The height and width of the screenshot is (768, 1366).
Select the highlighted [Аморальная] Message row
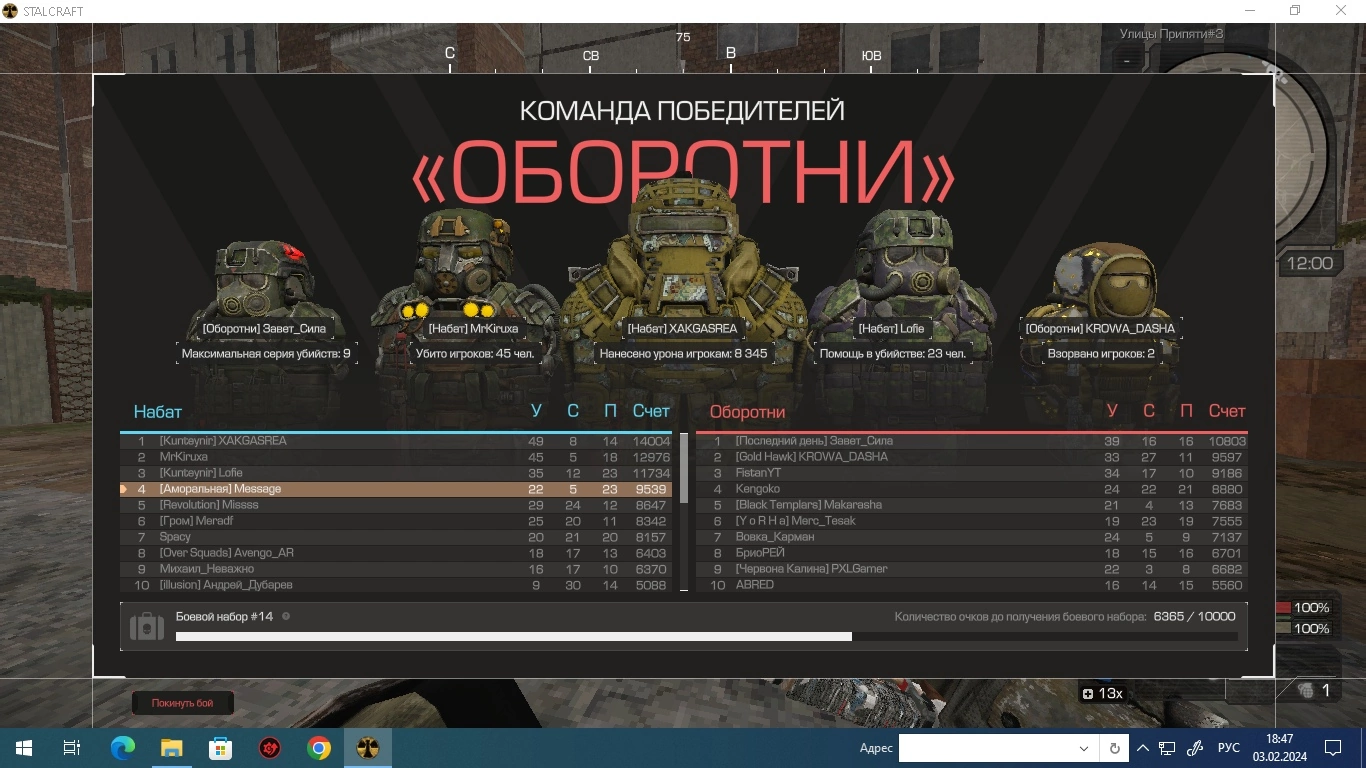click(x=396, y=489)
